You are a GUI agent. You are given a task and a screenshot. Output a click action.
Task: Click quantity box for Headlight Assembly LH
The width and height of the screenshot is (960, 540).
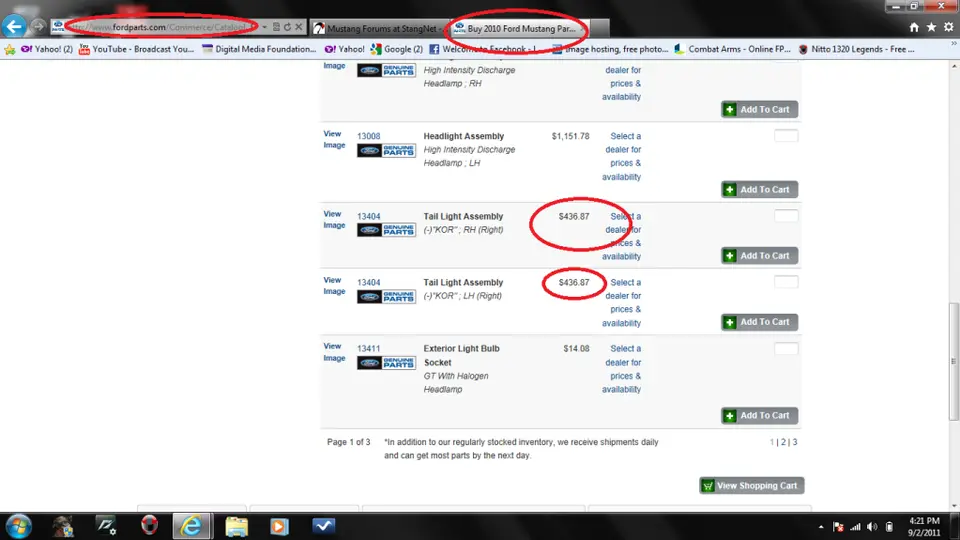click(786, 136)
